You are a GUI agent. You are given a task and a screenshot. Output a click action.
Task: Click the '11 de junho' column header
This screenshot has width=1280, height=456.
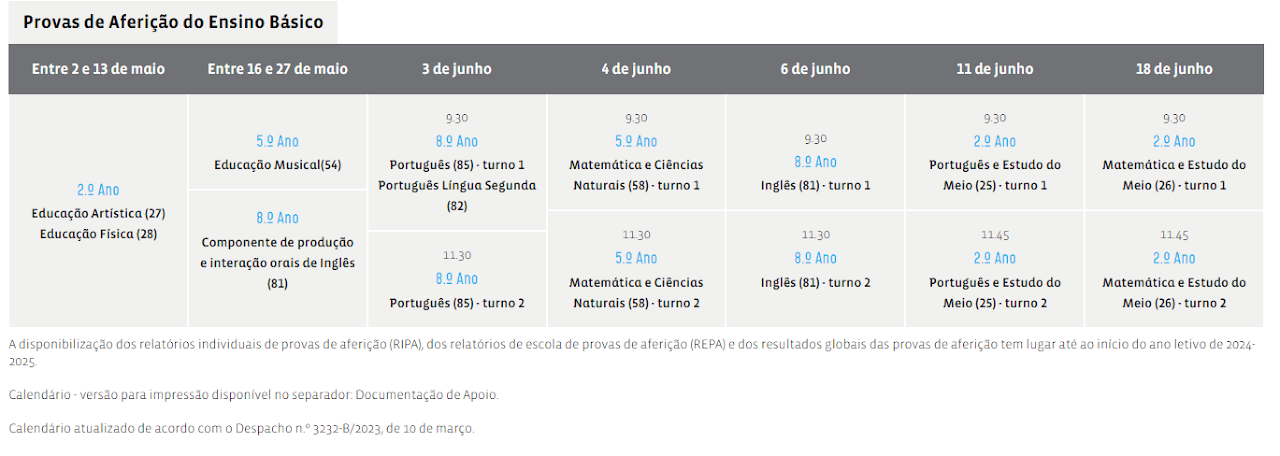tap(994, 69)
